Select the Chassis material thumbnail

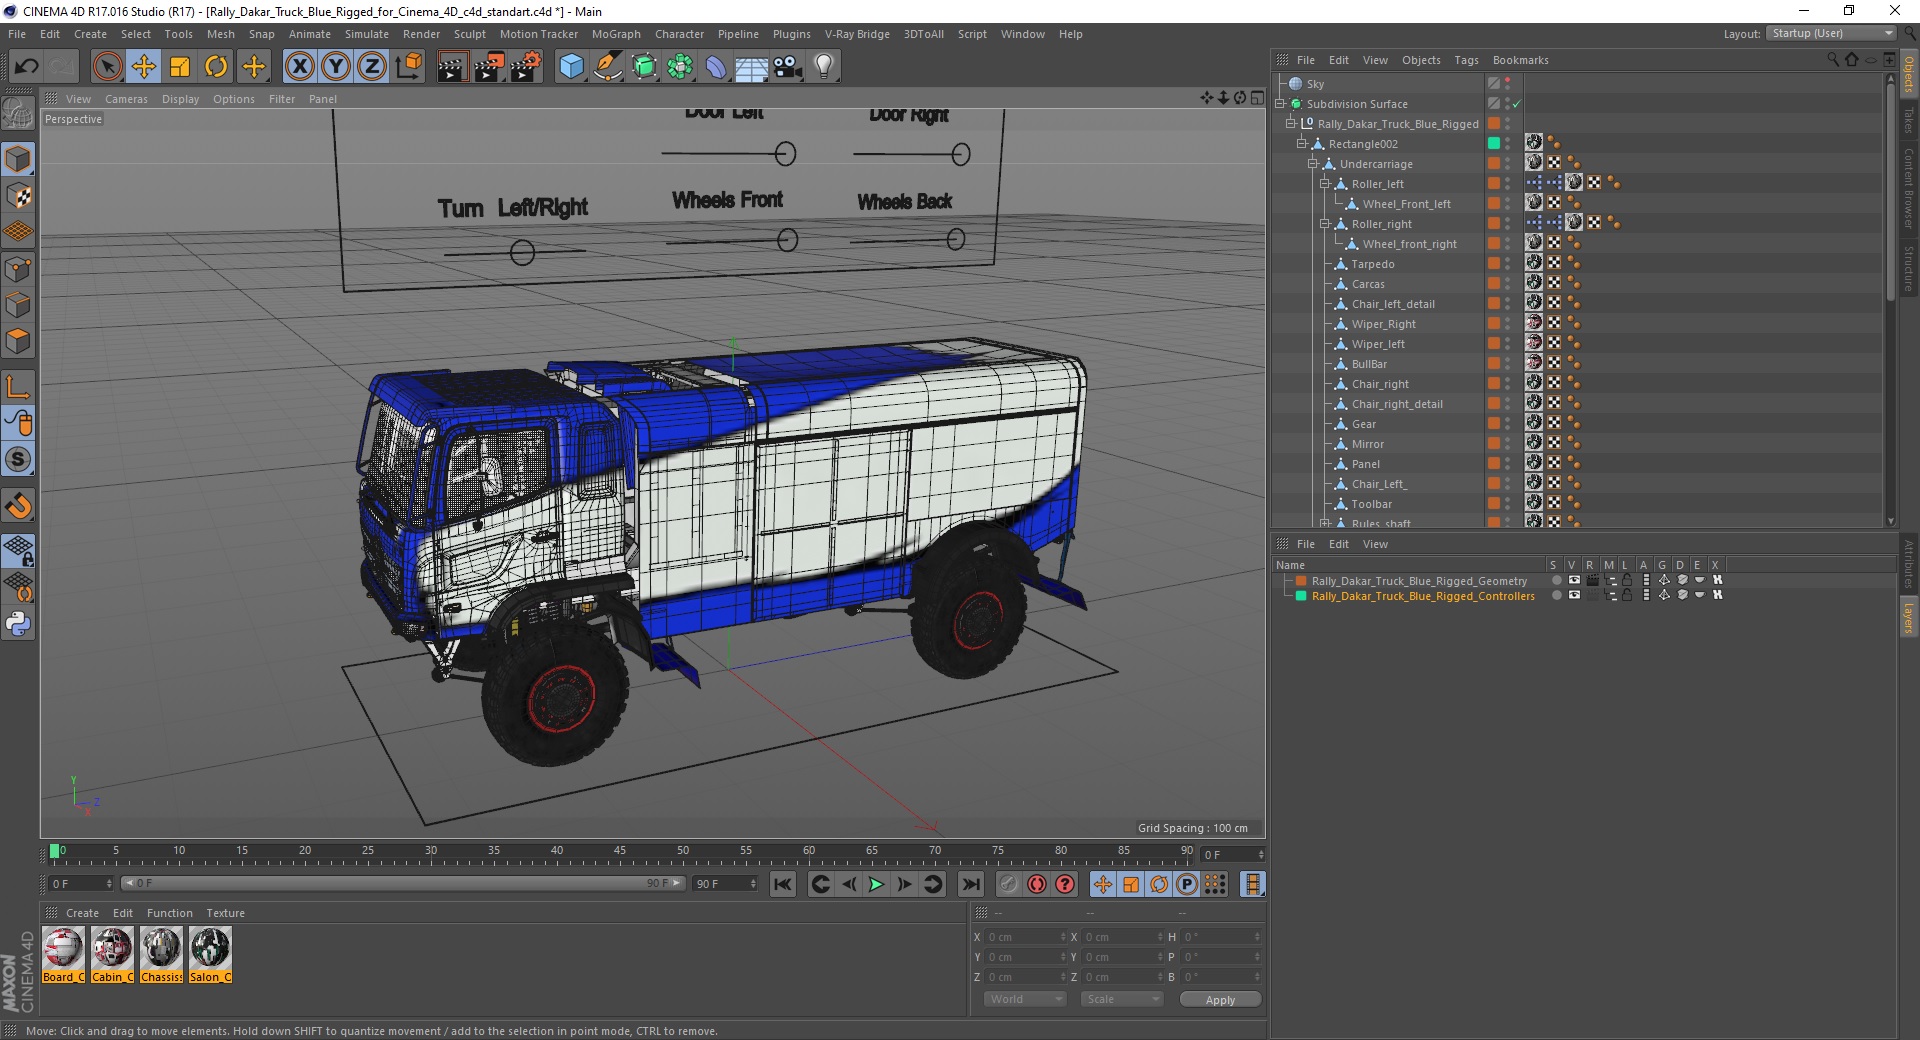(161, 955)
